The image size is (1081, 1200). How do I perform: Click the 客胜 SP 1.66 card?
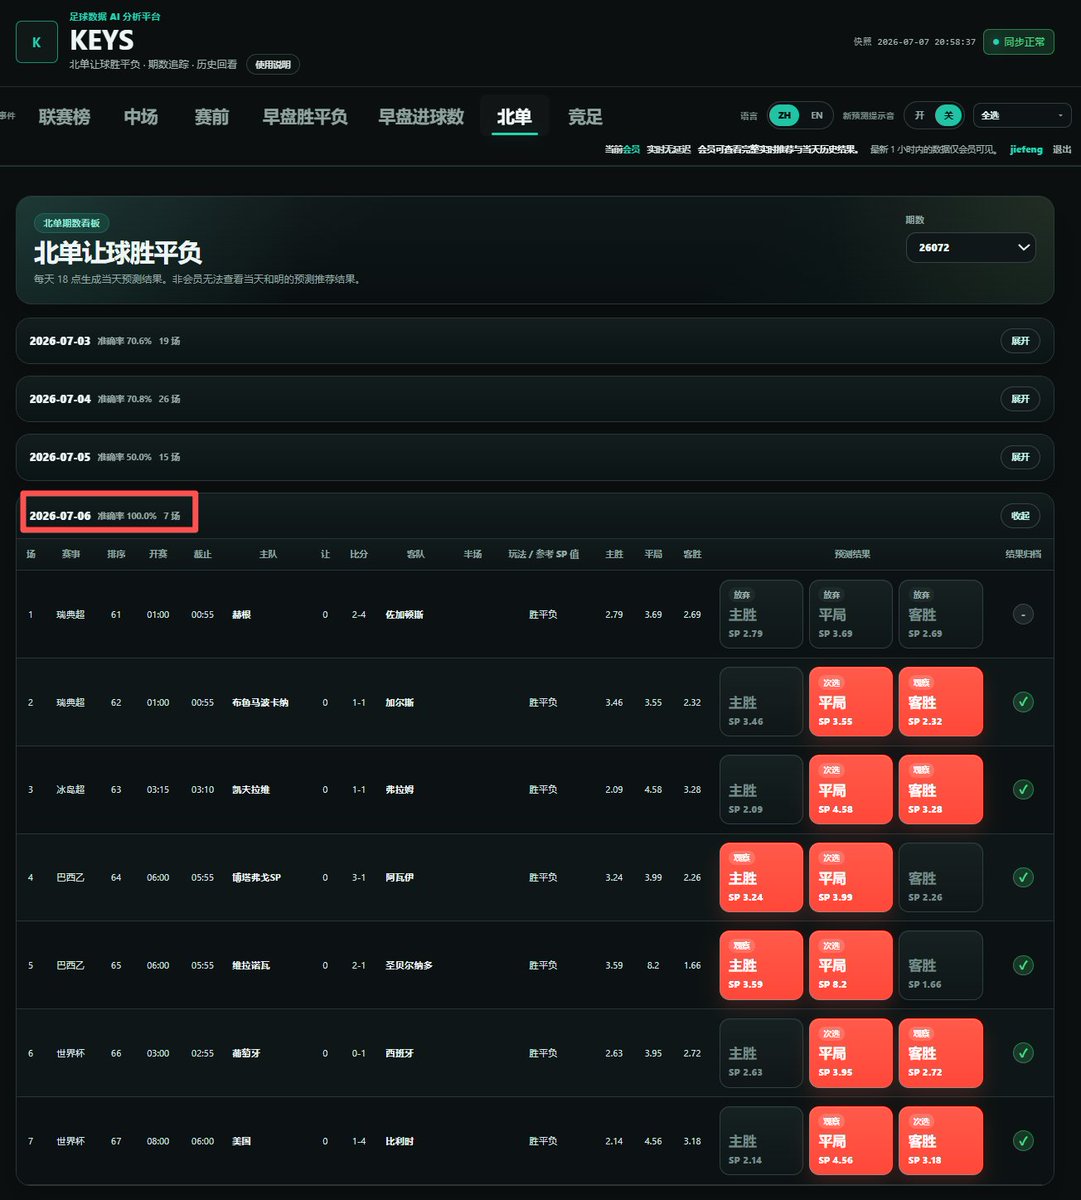[941, 965]
